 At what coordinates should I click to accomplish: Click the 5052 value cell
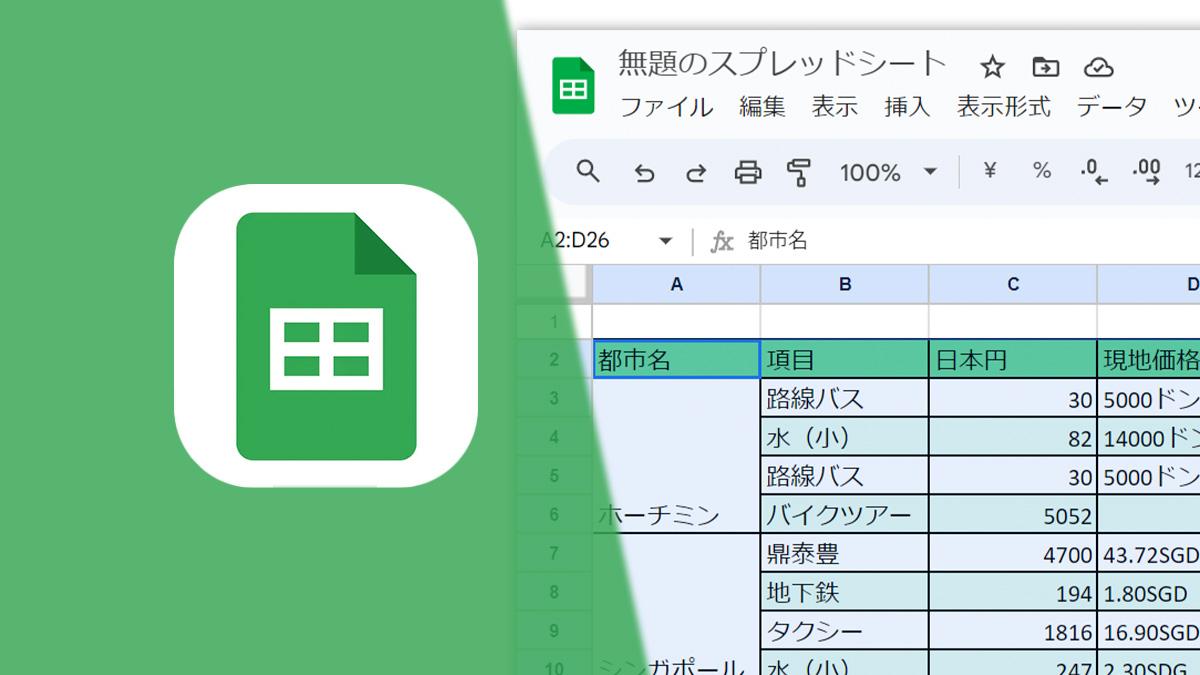click(1013, 514)
